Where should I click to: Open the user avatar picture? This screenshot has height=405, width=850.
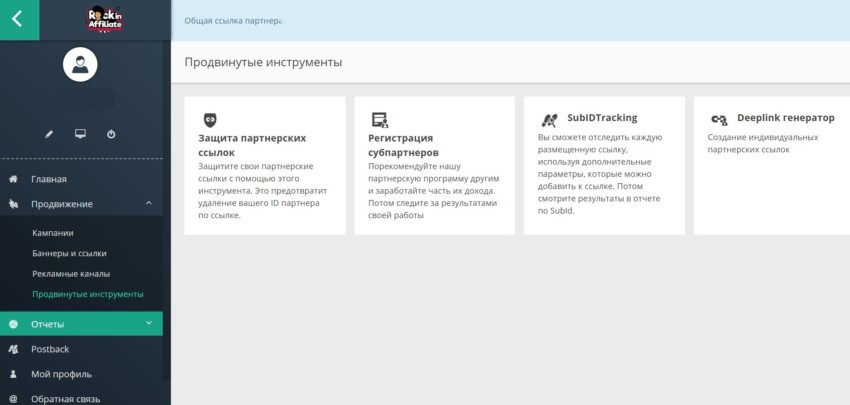pyautogui.click(x=80, y=65)
